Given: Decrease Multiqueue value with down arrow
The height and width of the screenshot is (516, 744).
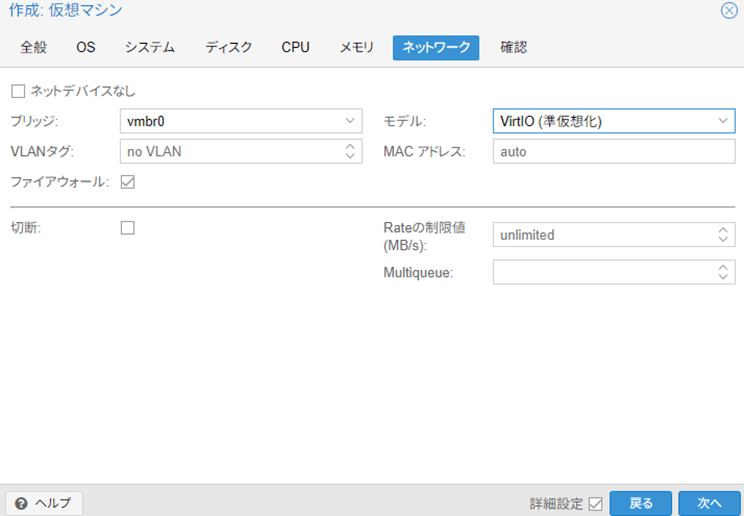Looking at the screenshot, I should coord(723,277).
